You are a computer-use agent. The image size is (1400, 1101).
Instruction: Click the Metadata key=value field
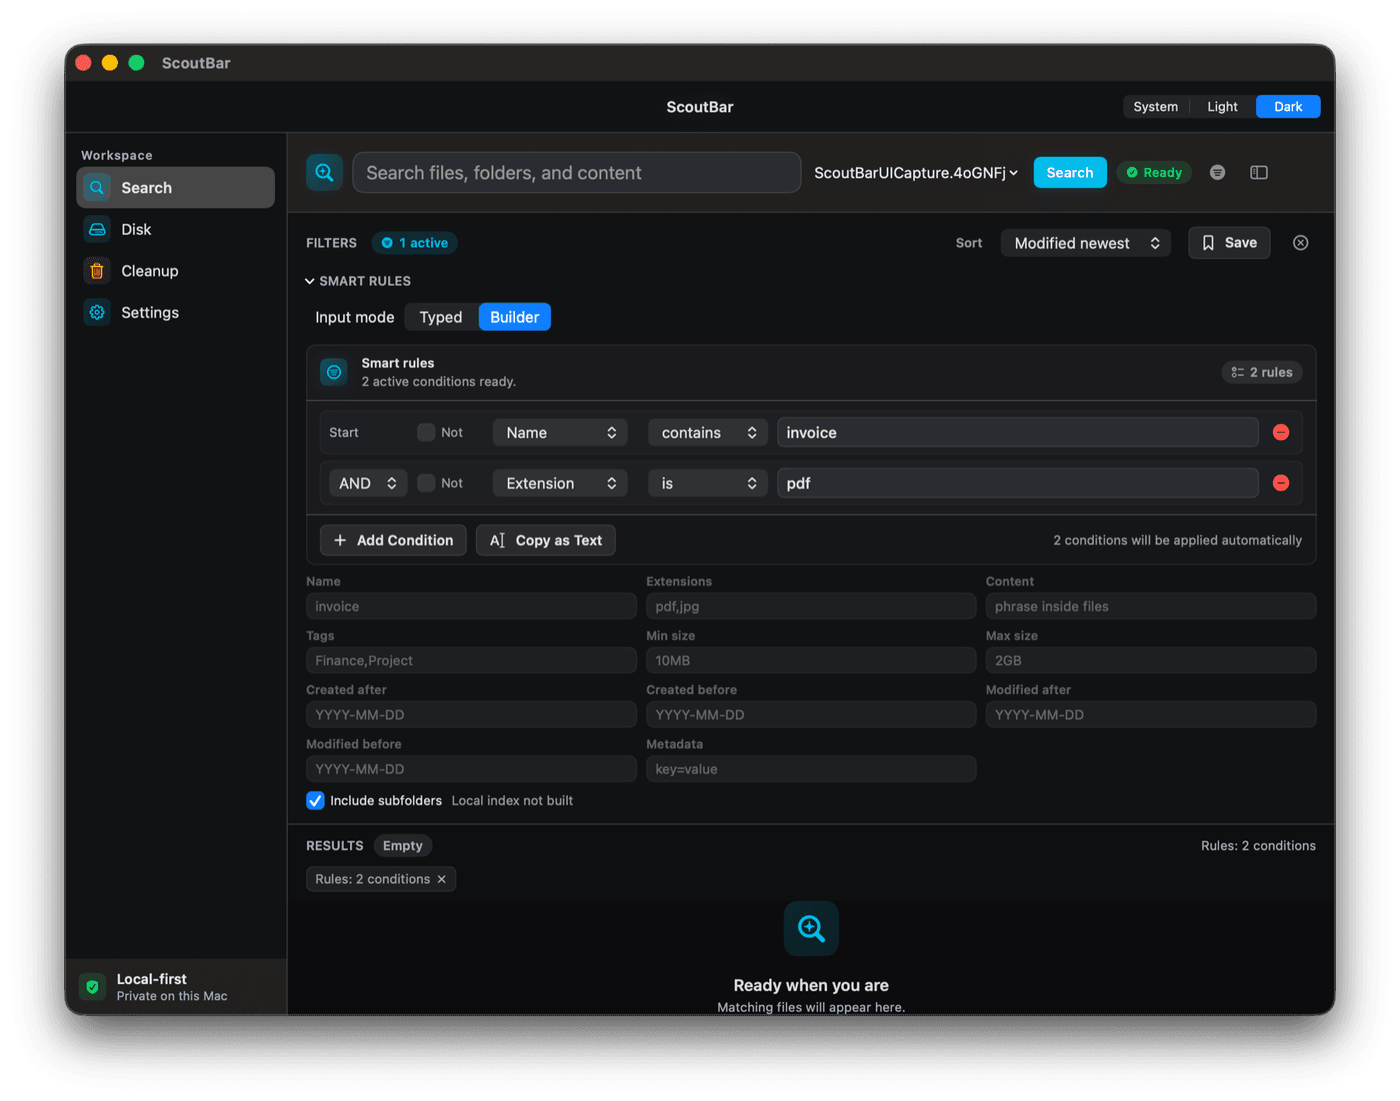click(x=811, y=768)
